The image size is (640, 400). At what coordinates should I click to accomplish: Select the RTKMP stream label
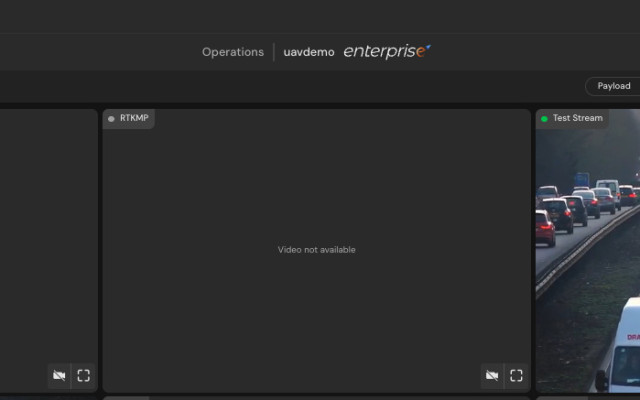point(134,118)
